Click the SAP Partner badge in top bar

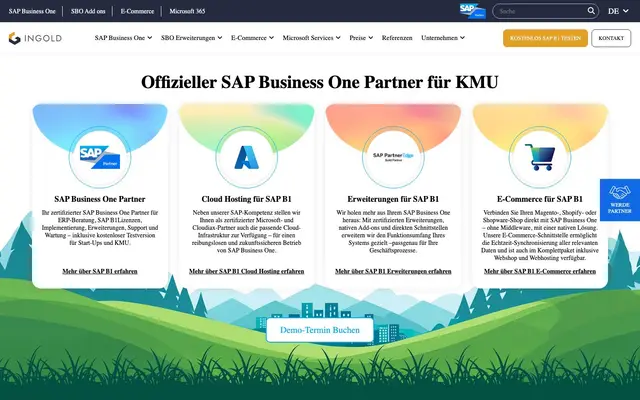[472, 11]
